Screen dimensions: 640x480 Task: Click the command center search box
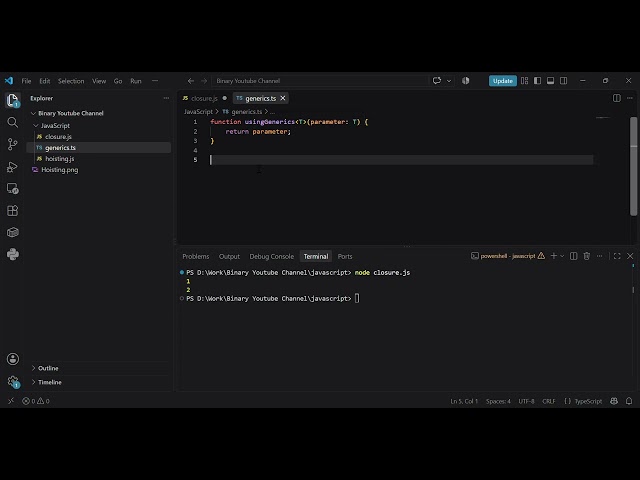coord(320,81)
